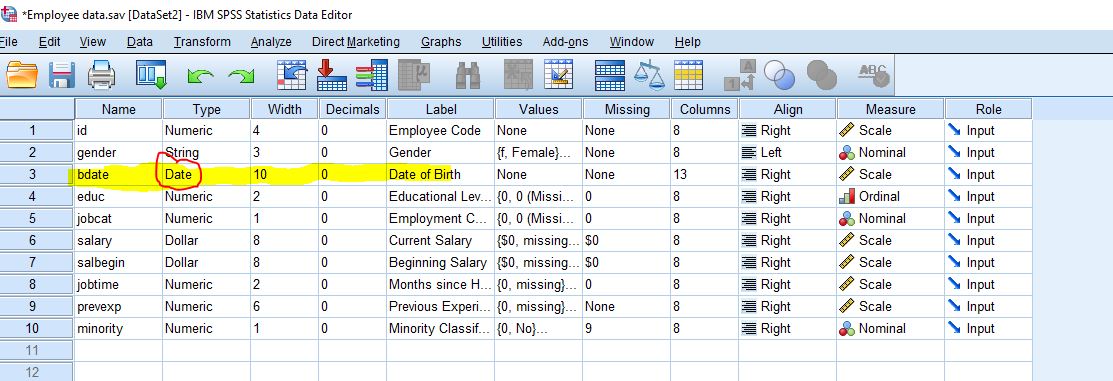Click the 'Date of Birth' label cell
The image size is (1113, 381).
click(x=441, y=175)
